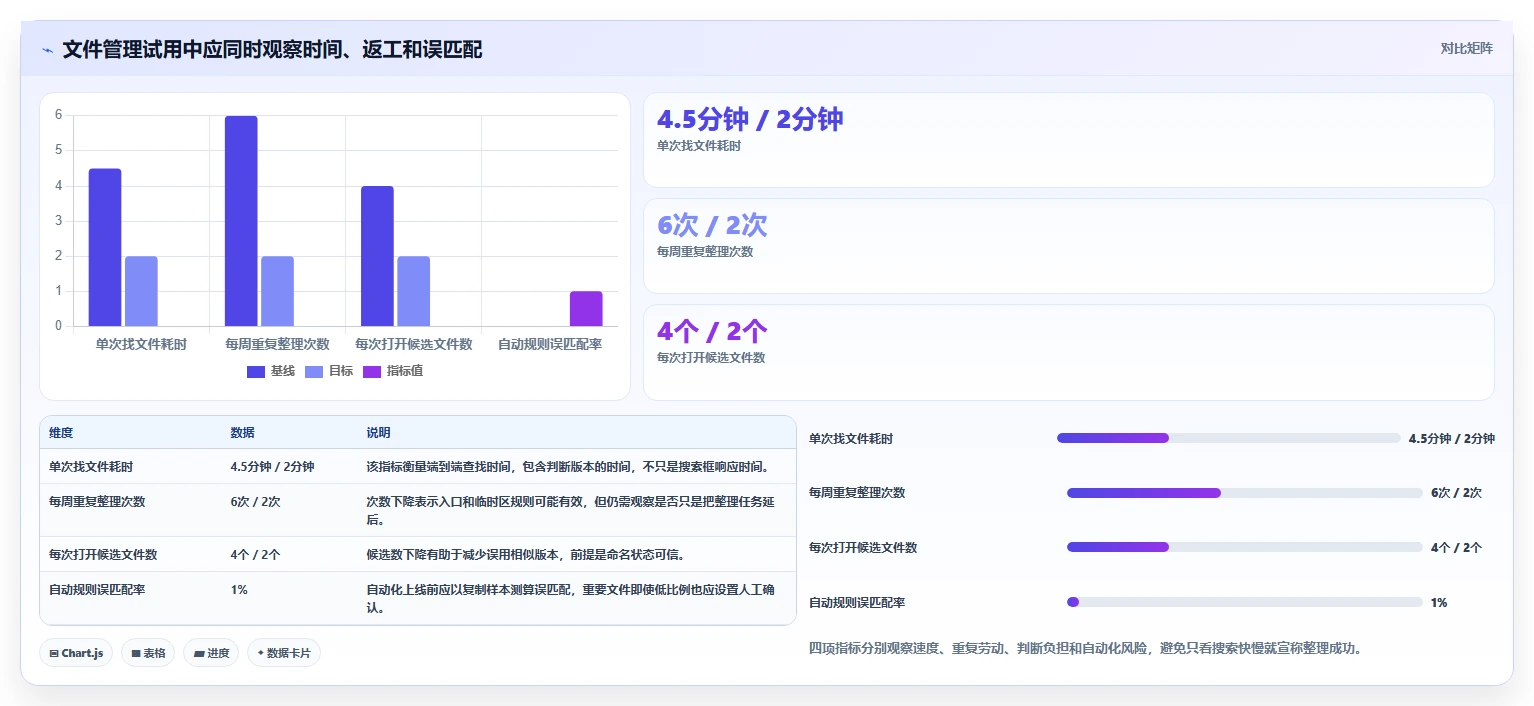Viewport: 1534px width, 706px height.
Task: Click table value 4个 / 2个
Action: point(255,554)
